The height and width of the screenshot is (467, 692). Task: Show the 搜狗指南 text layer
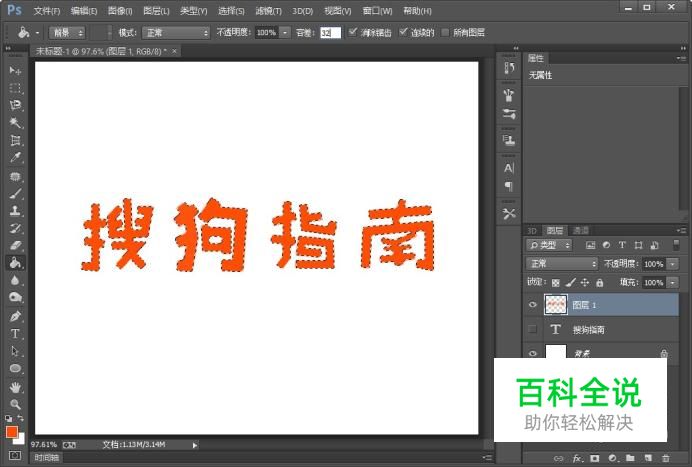point(533,329)
